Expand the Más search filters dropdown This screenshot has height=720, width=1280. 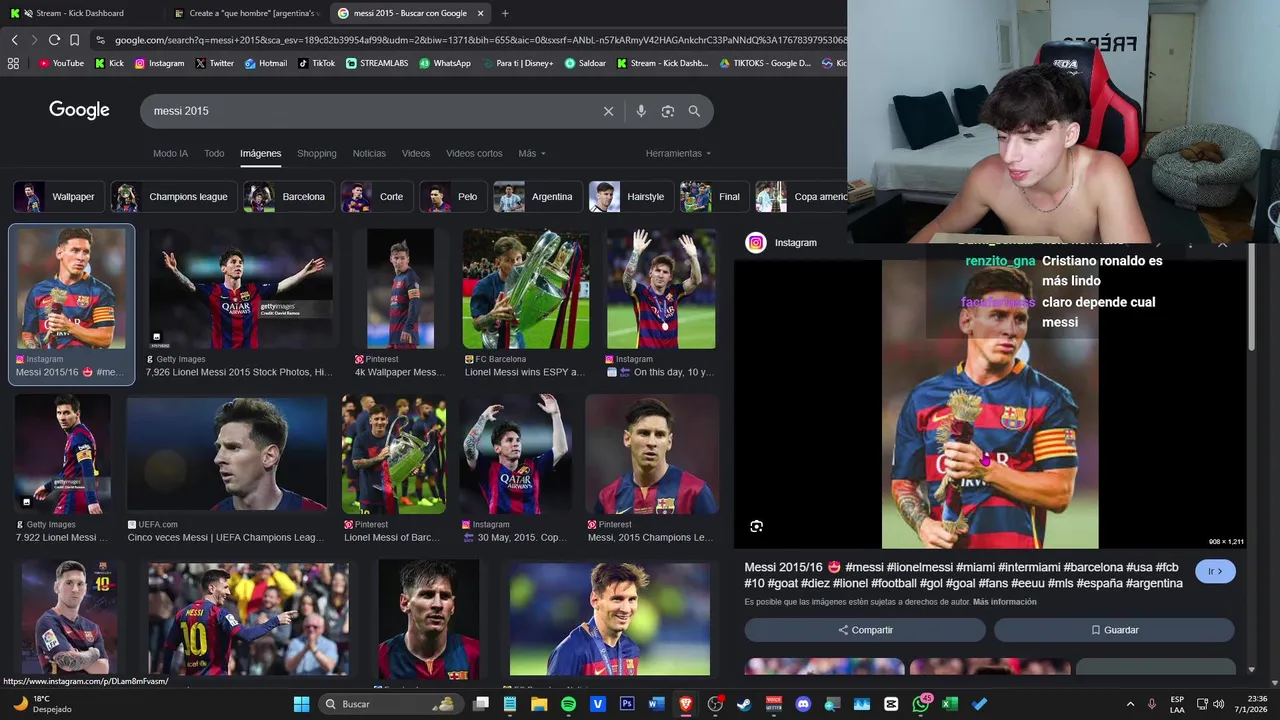pyautogui.click(x=532, y=154)
